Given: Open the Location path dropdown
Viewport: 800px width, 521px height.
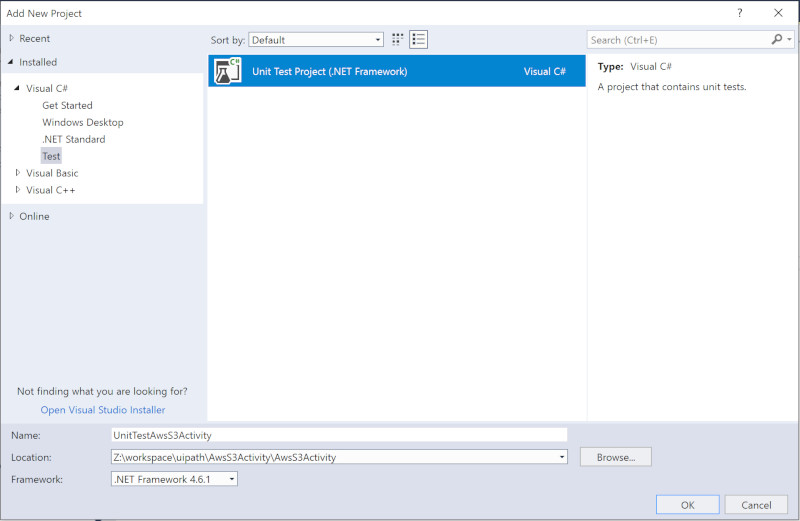Looking at the screenshot, I should point(561,457).
